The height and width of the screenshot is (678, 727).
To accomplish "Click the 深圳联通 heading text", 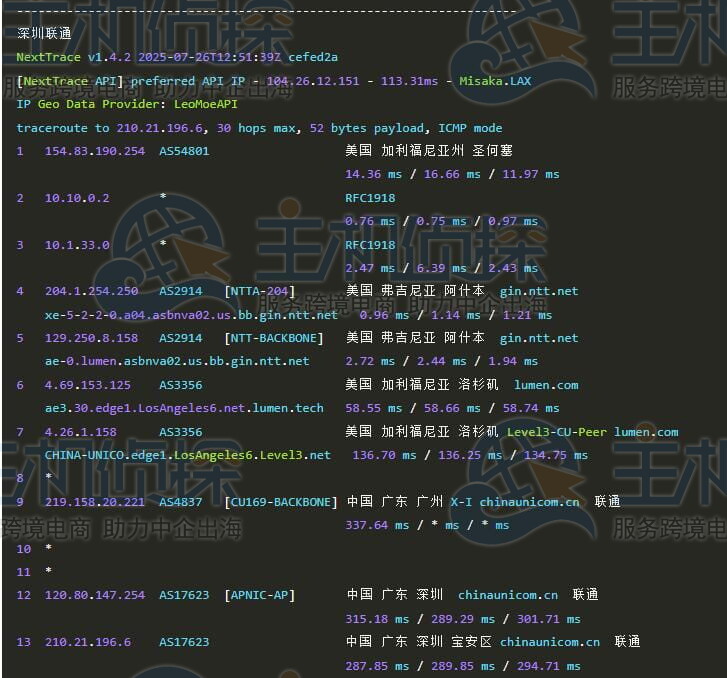I will (x=44, y=33).
